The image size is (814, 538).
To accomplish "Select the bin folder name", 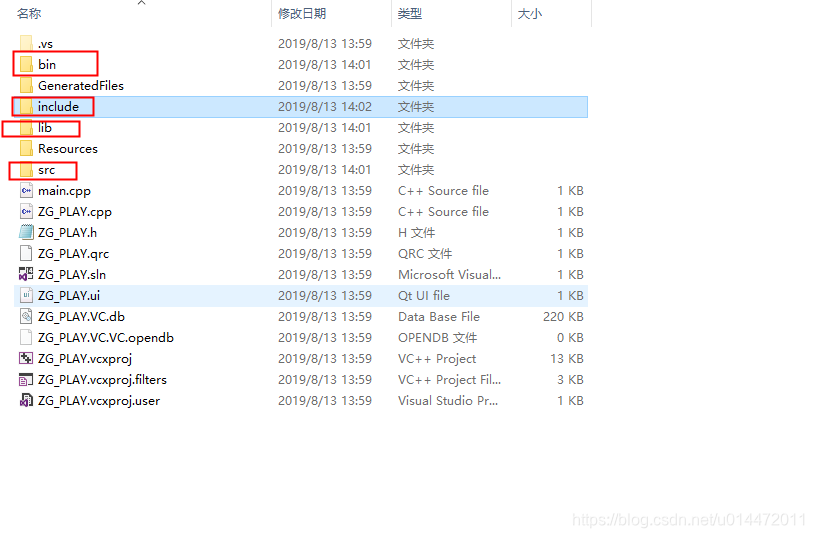I will click(x=47, y=64).
